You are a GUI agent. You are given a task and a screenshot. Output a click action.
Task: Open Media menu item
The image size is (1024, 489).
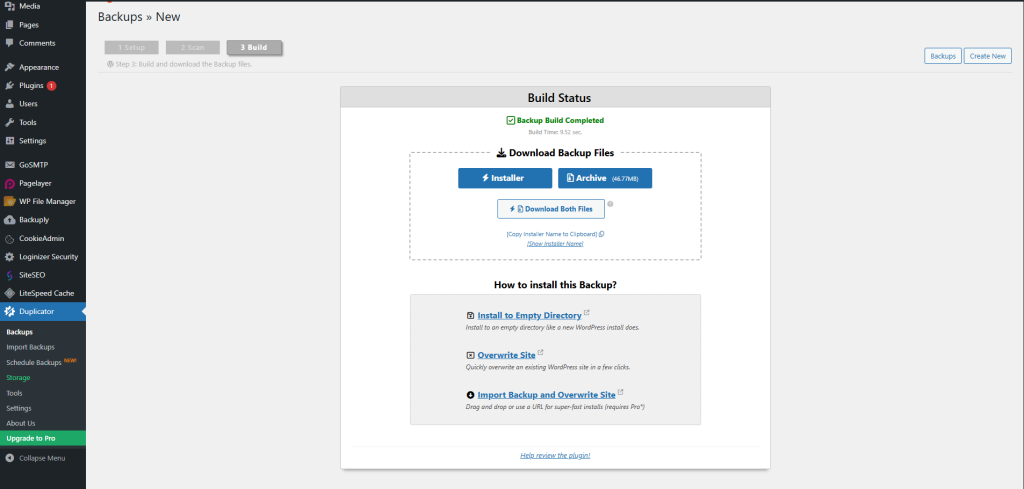(x=42, y=7)
